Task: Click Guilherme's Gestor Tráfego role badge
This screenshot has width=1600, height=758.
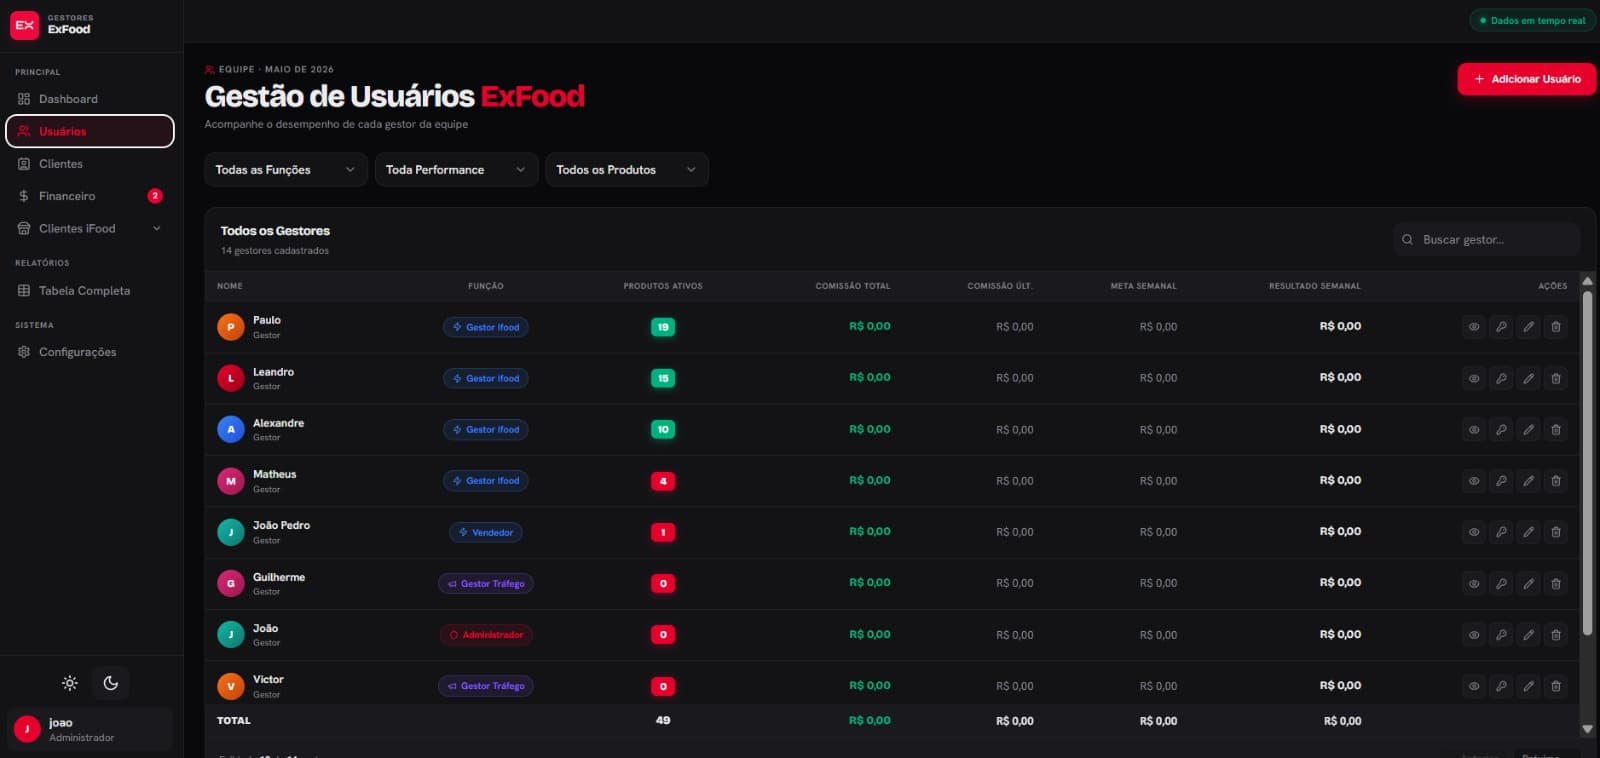Action: point(486,584)
